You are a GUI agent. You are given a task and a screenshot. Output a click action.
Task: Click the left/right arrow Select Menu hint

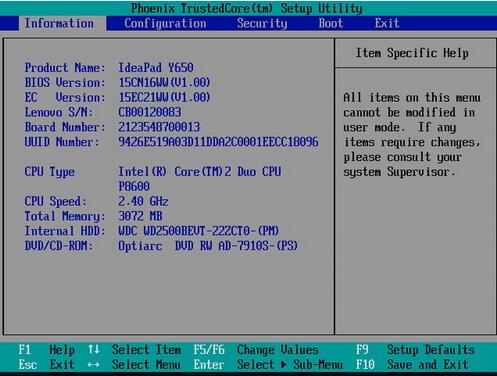(x=134, y=364)
